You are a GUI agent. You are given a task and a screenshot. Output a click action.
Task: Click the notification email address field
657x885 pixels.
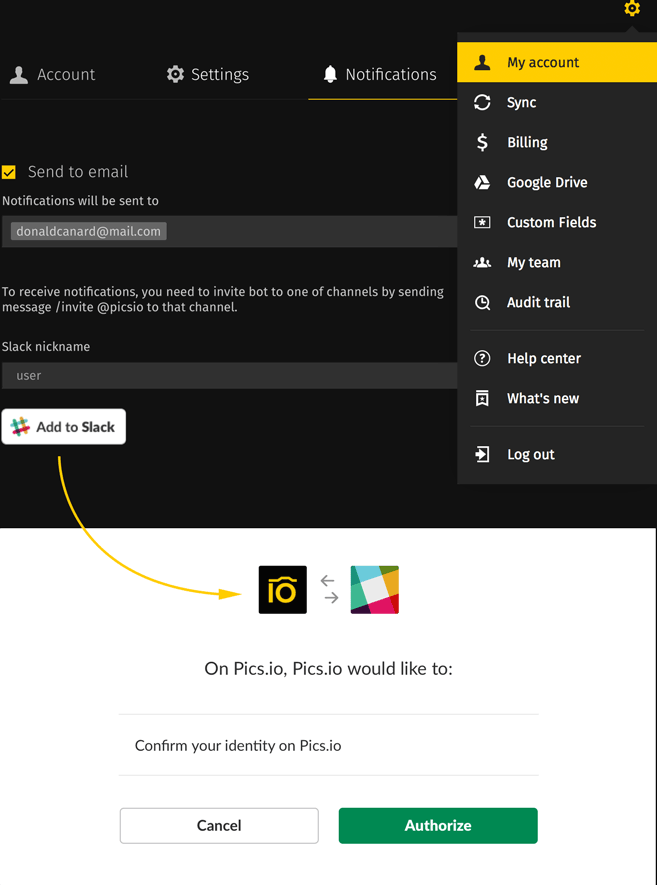(229, 231)
